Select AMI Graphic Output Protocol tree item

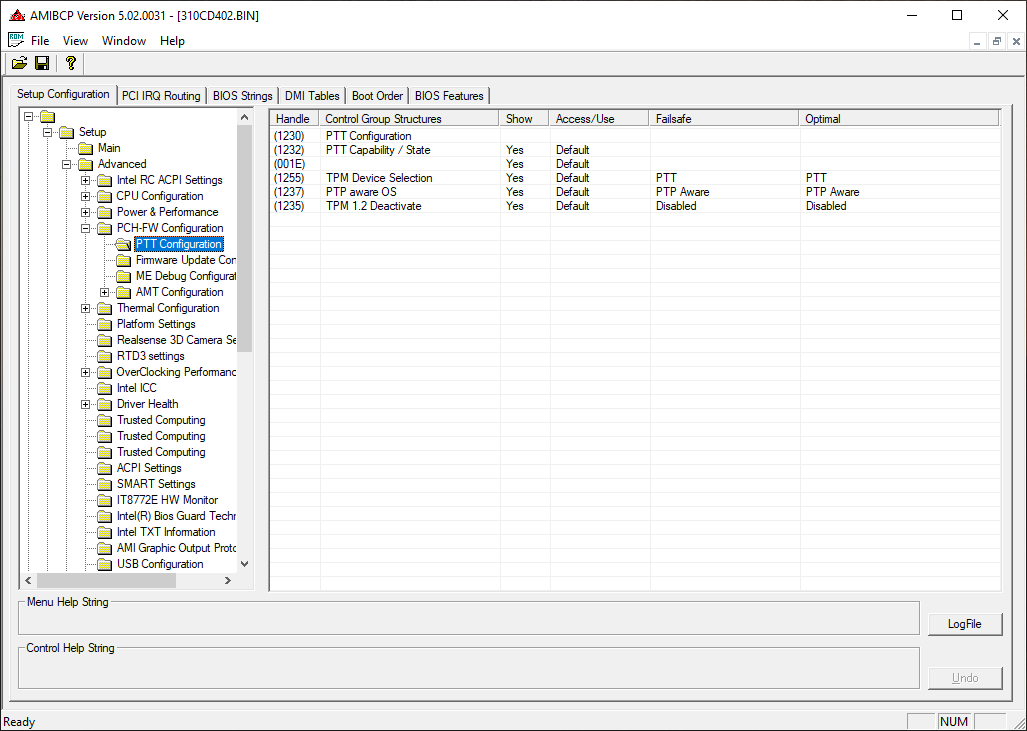[176, 548]
